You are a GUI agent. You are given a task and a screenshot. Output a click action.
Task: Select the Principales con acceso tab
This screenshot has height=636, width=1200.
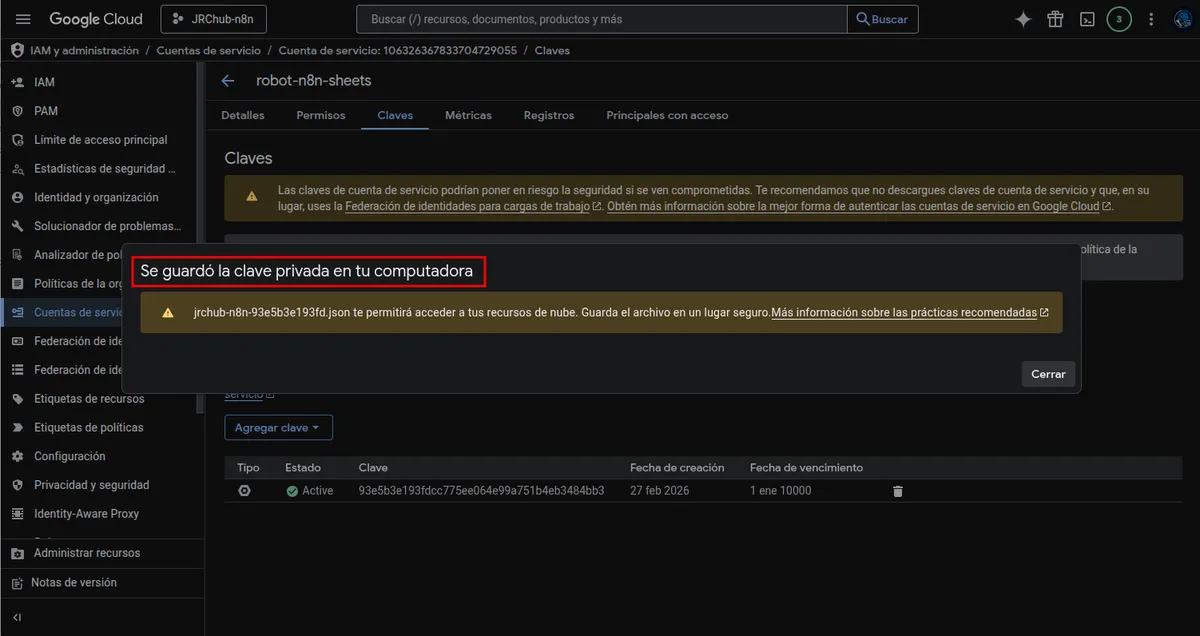click(x=667, y=115)
